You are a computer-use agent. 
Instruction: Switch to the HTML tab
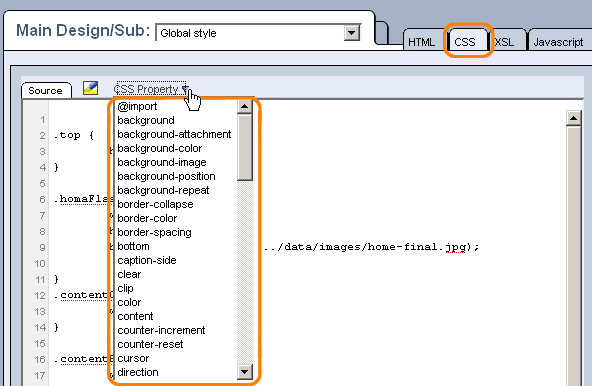[x=422, y=42]
